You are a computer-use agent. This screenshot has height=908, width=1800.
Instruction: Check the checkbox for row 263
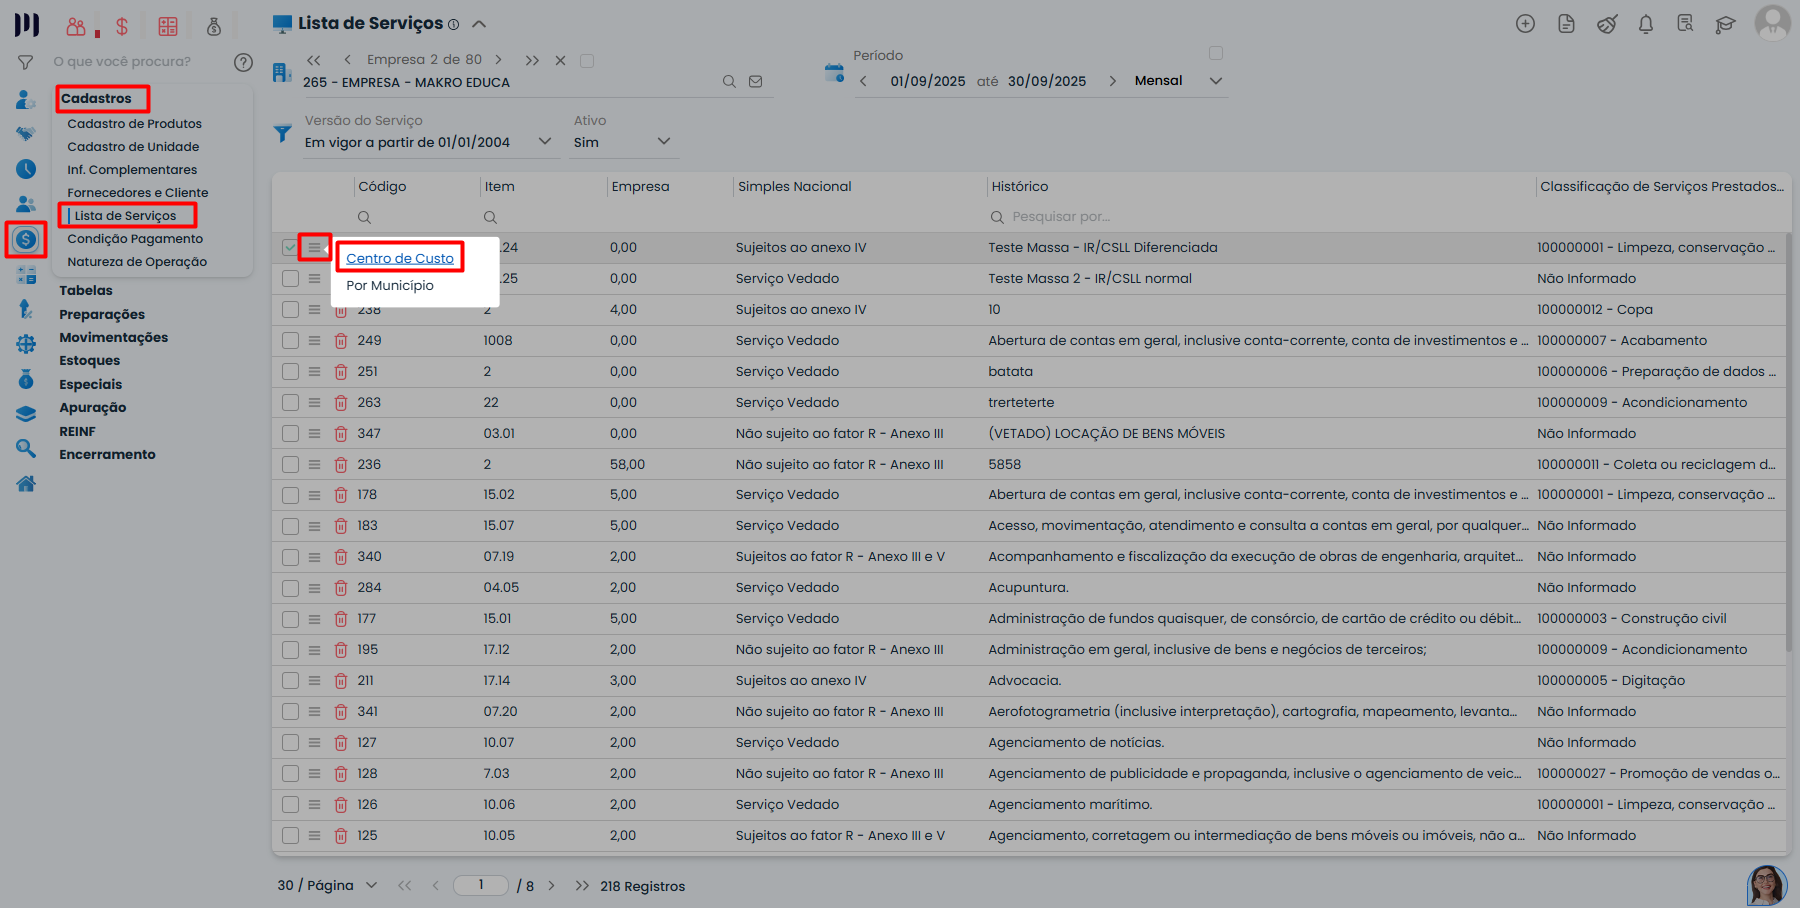[x=290, y=403]
